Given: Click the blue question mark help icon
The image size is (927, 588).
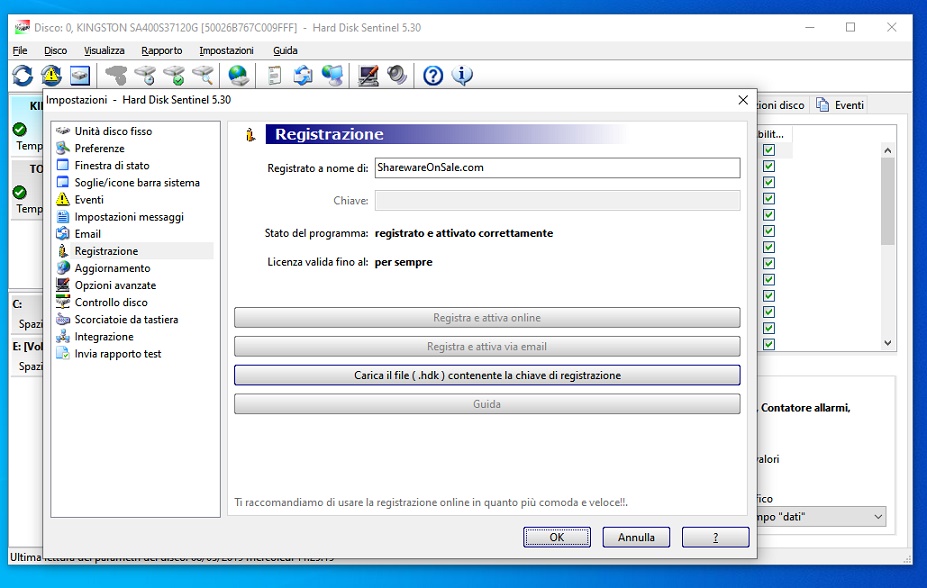Looking at the screenshot, I should pos(433,76).
